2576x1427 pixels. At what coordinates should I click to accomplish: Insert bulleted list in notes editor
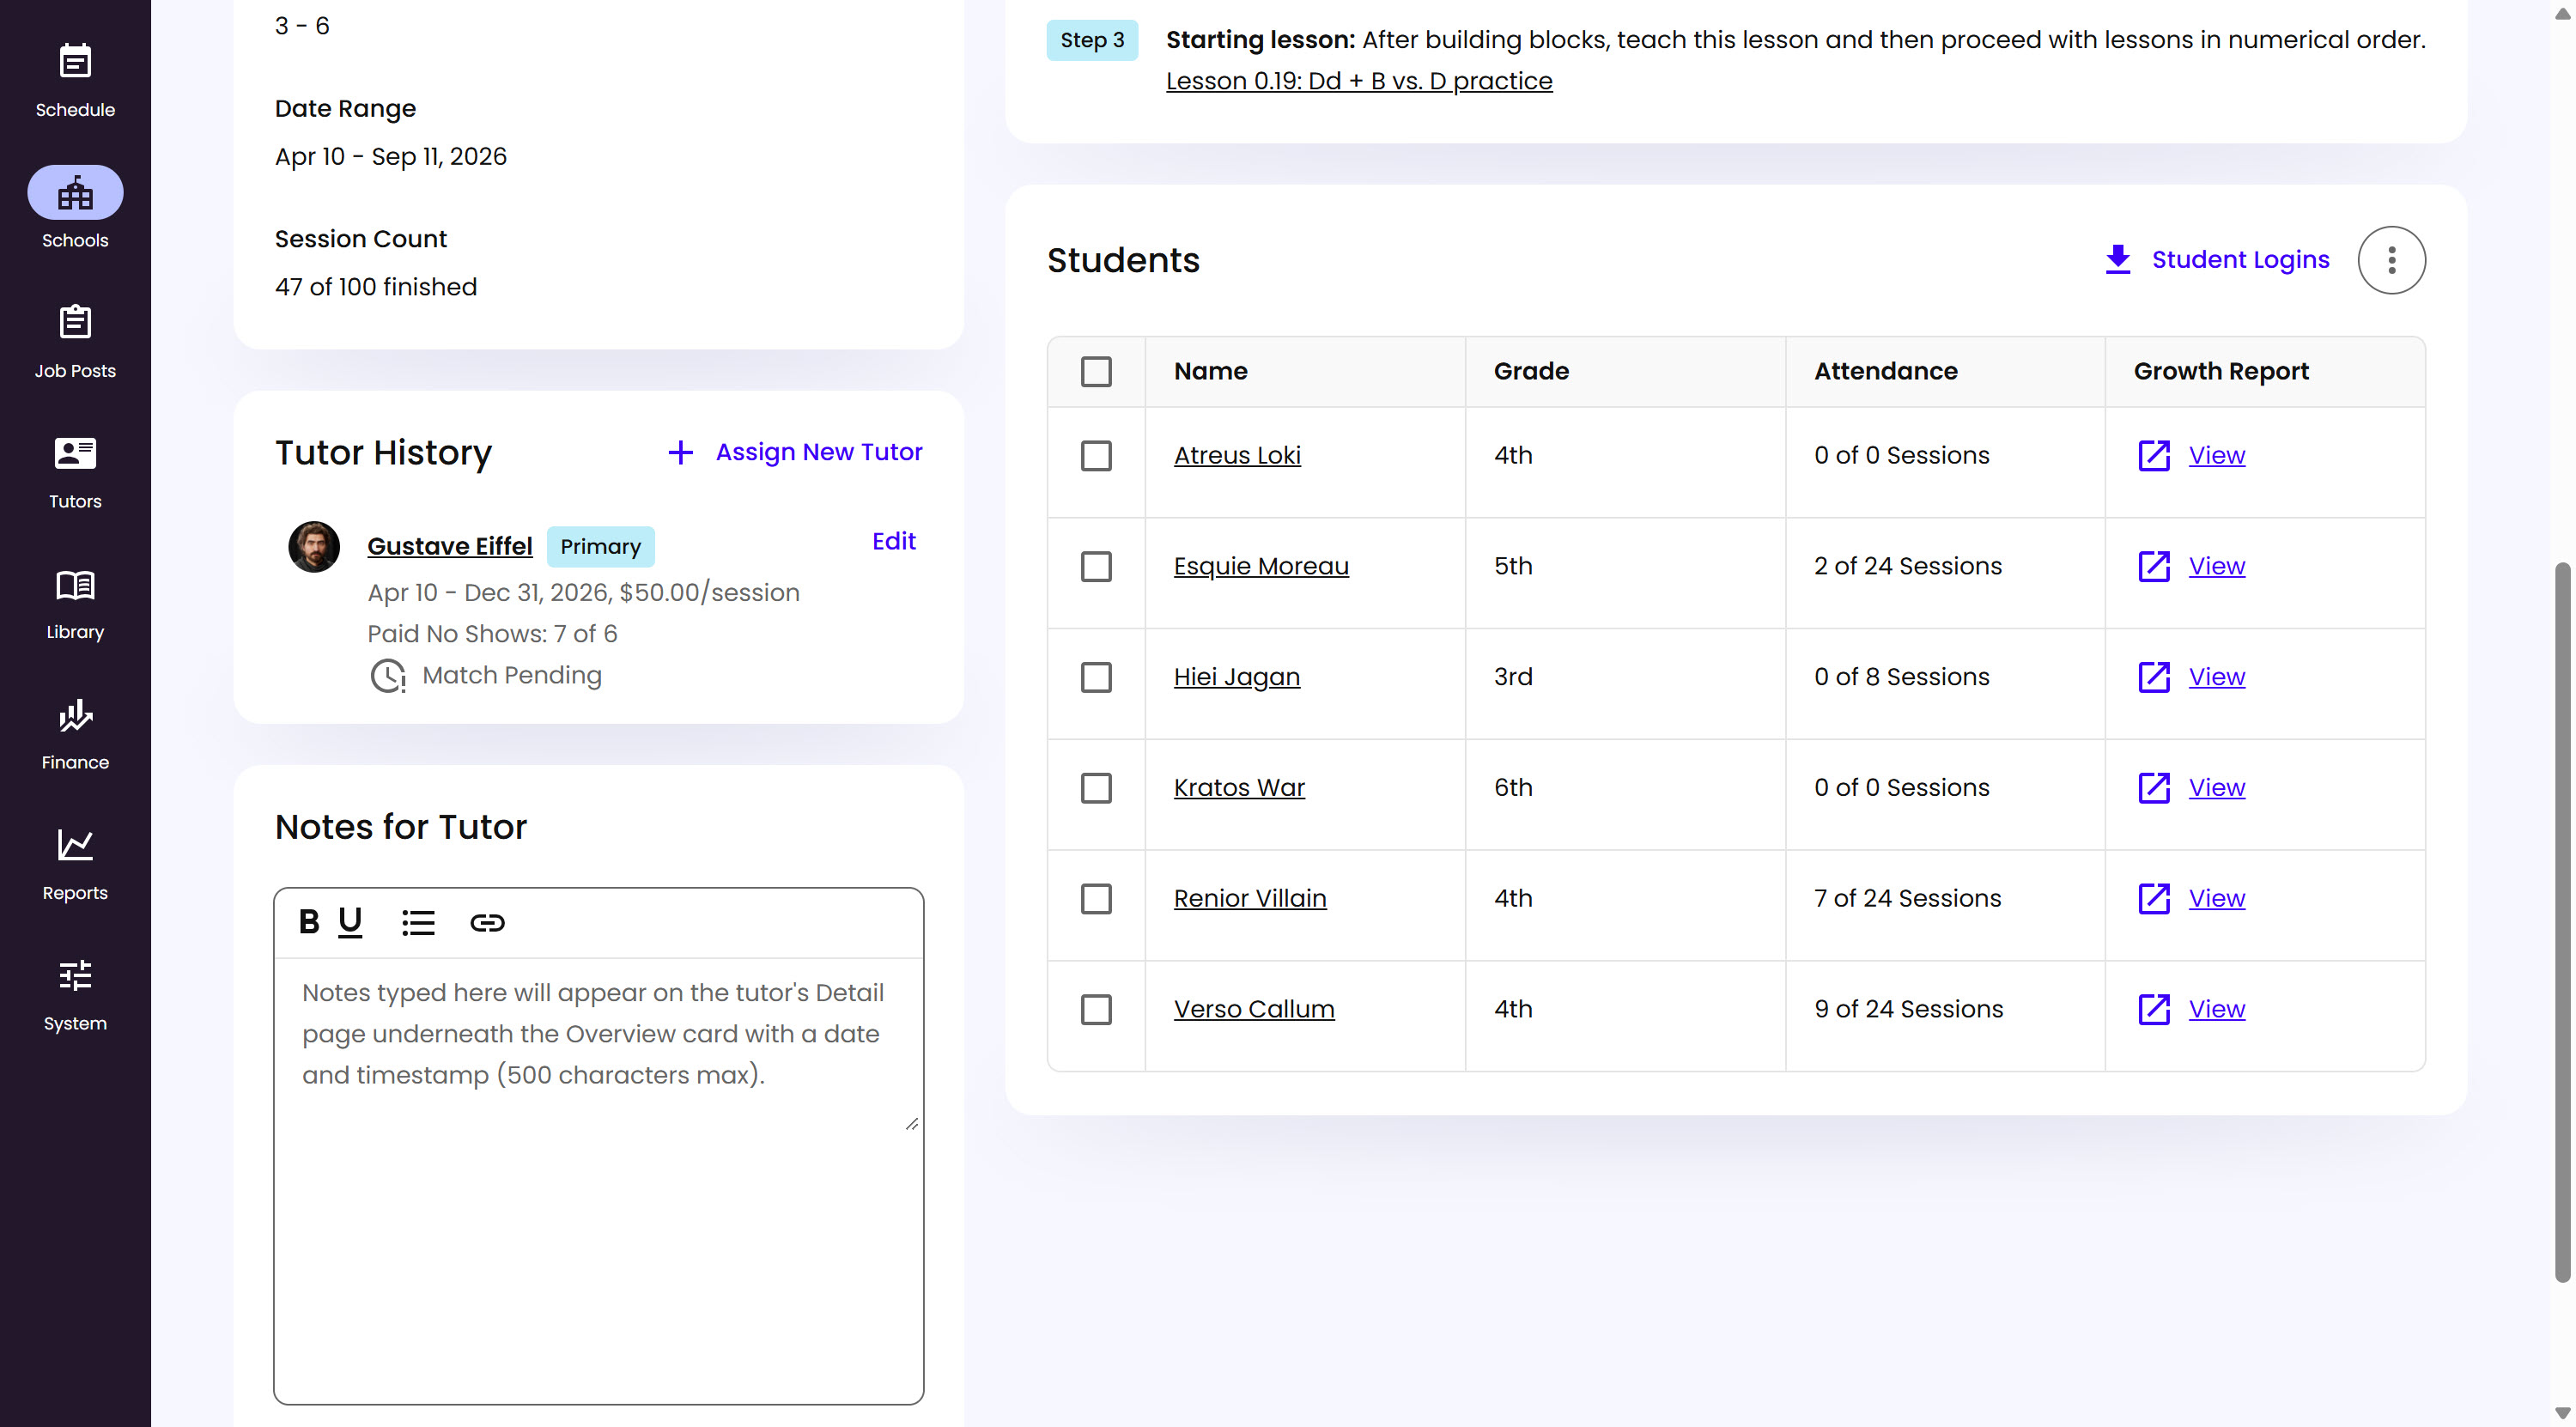418,922
